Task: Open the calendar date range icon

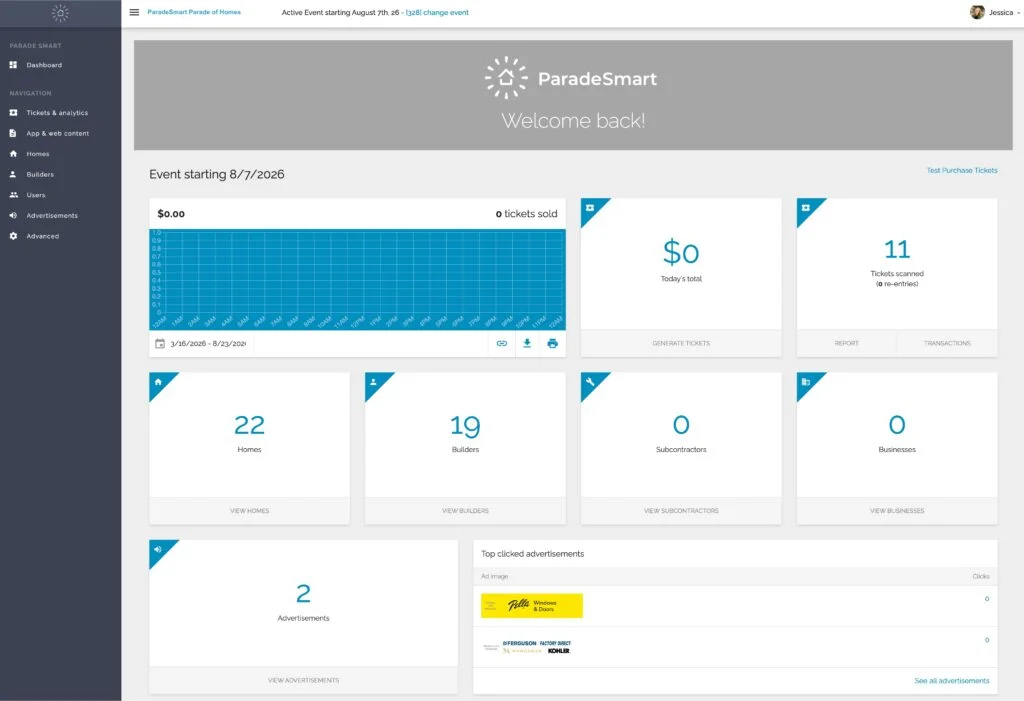Action: [160, 343]
